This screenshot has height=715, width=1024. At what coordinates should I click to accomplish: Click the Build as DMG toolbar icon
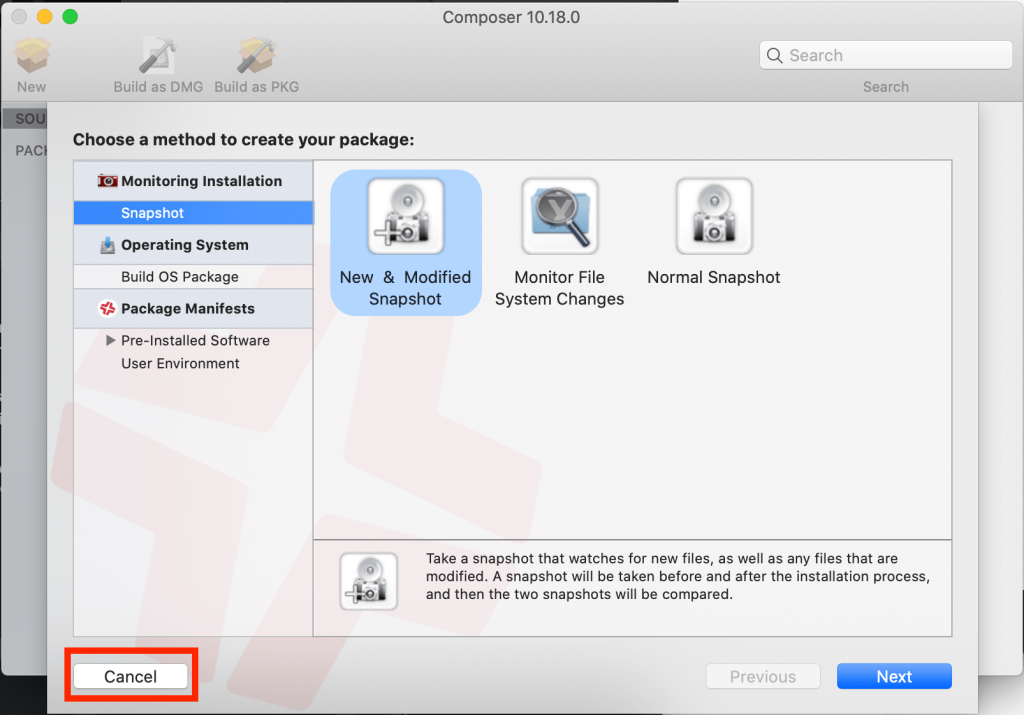pos(157,55)
